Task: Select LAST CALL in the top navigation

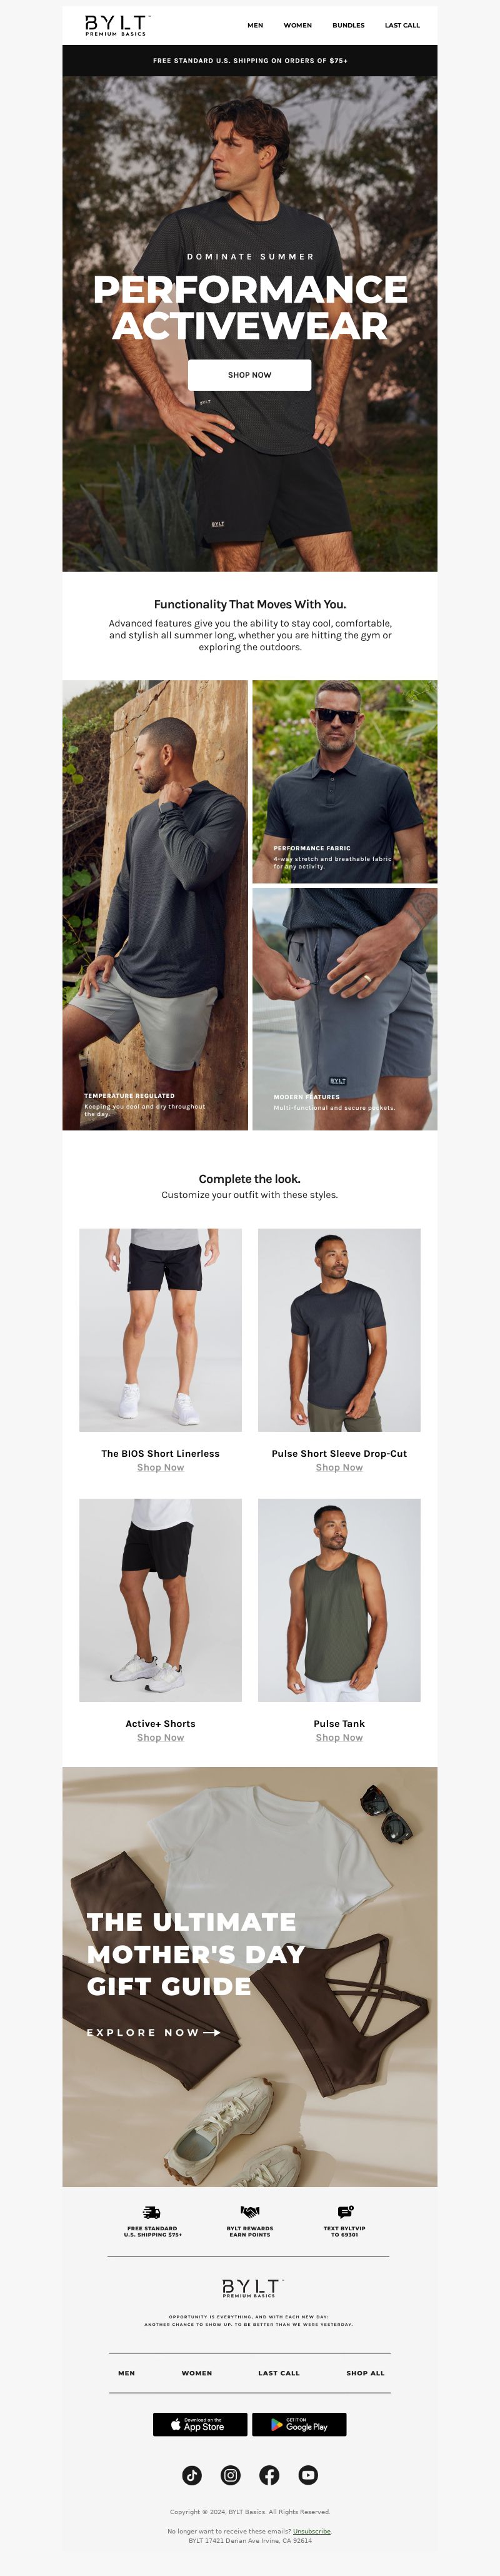Action: (x=402, y=25)
